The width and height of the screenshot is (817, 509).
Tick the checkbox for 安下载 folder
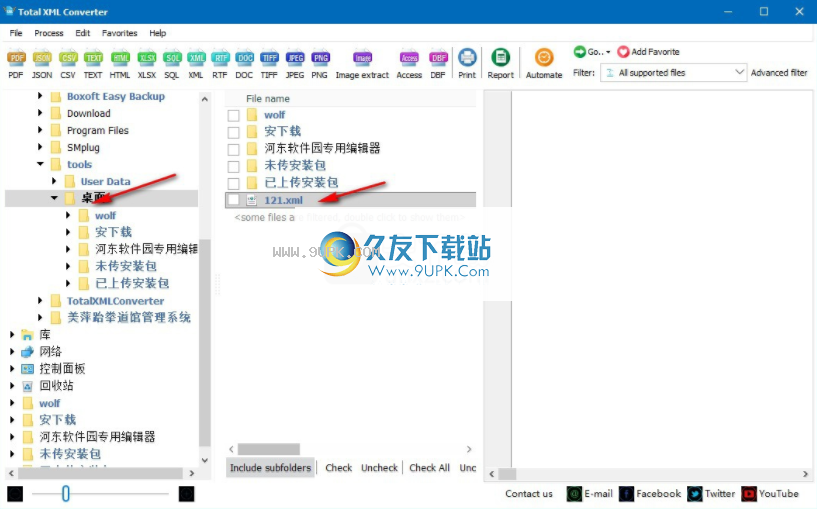(x=233, y=132)
